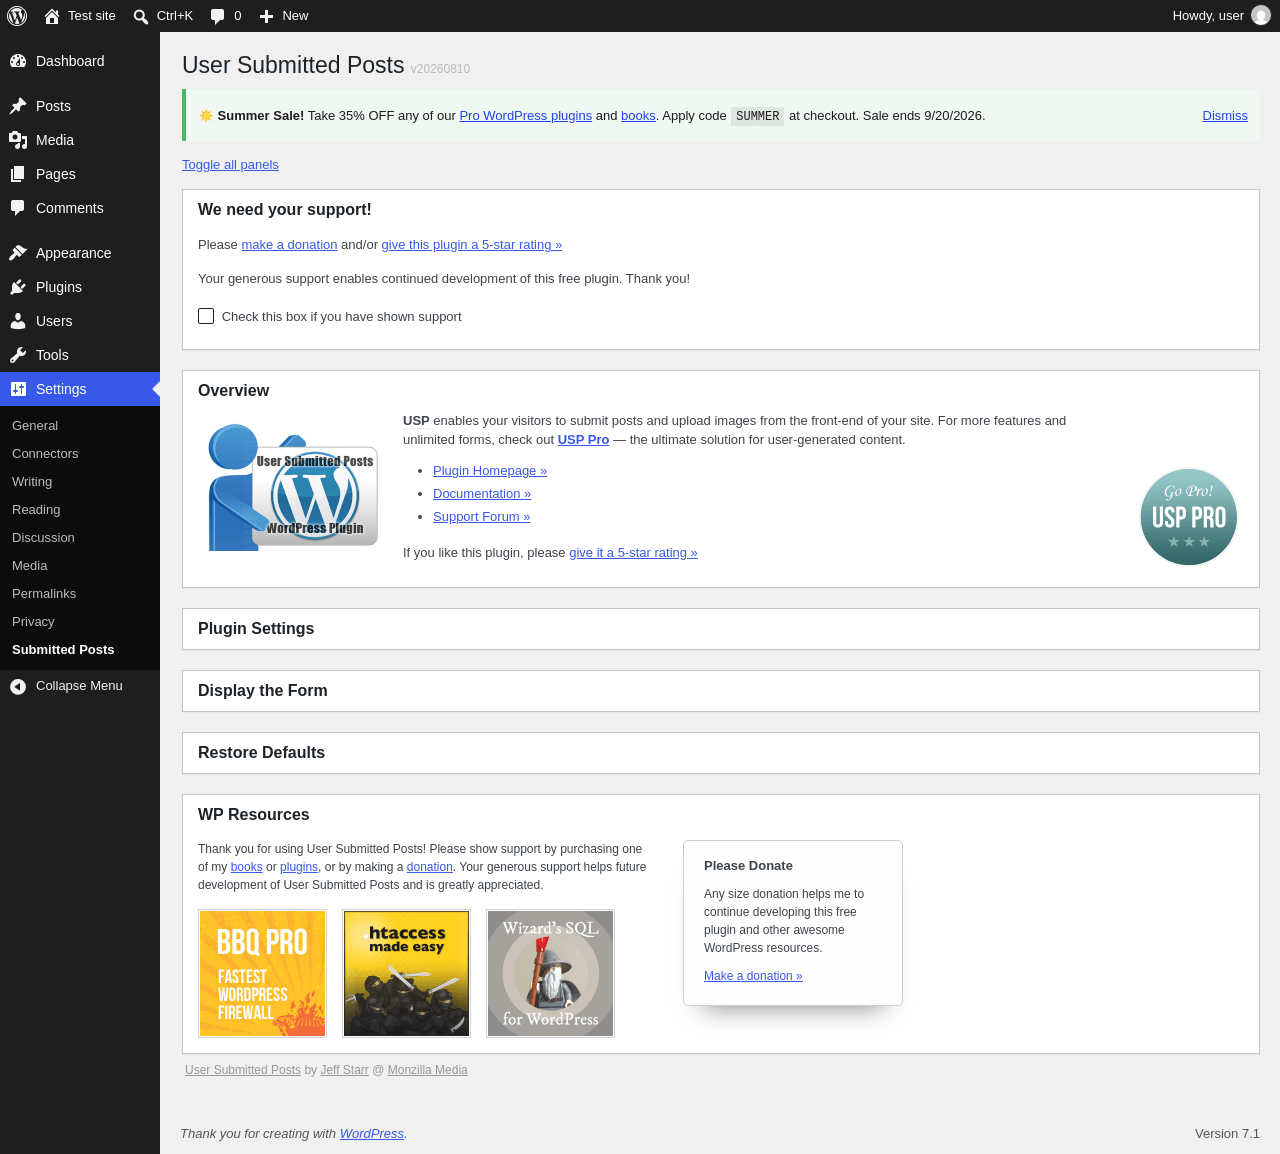1280x1154 pixels.
Task: Click the Howdy, user account menu
Action: (1221, 16)
